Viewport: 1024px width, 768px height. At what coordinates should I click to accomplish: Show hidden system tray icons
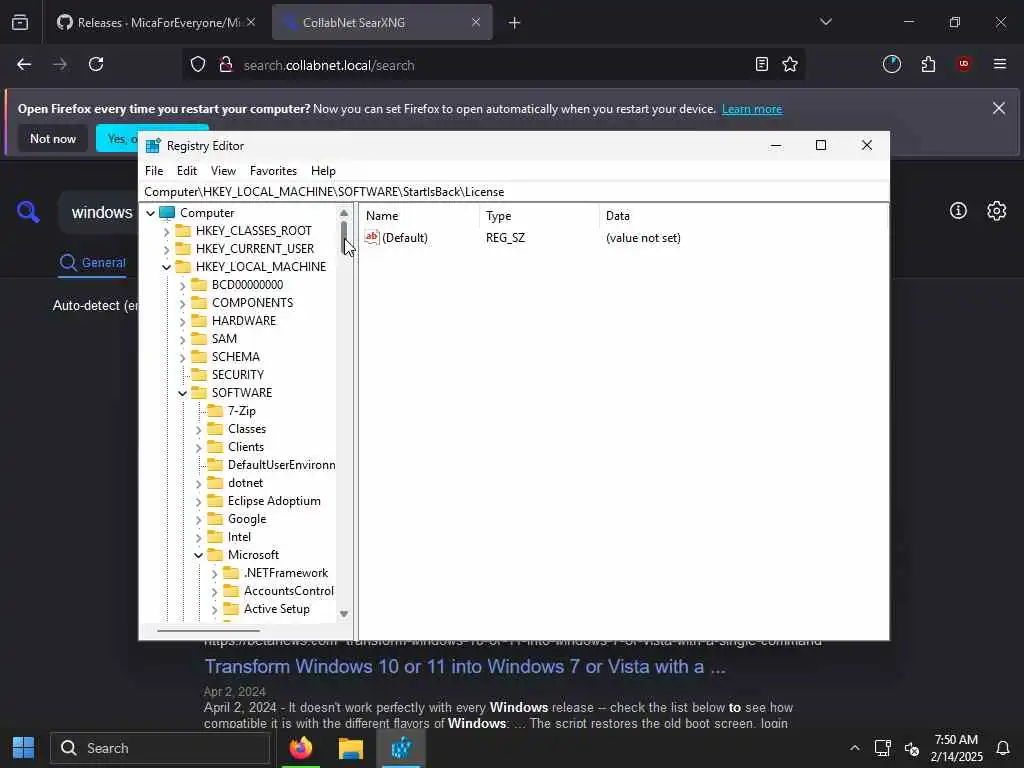coord(854,748)
